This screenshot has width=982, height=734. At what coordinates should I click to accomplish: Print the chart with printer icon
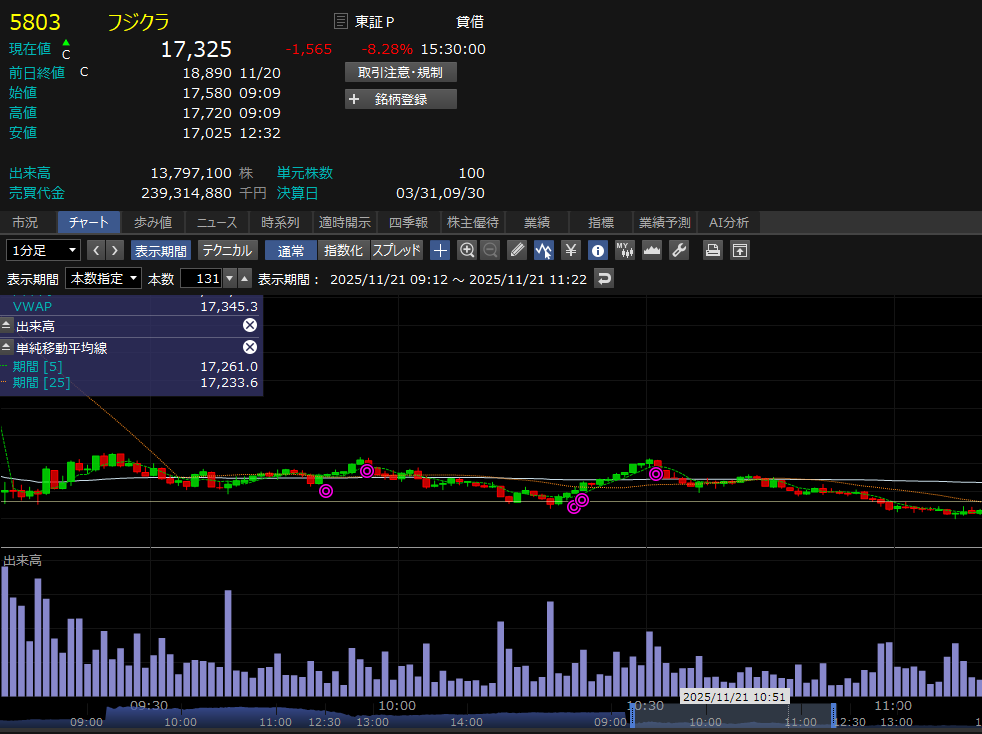click(713, 250)
